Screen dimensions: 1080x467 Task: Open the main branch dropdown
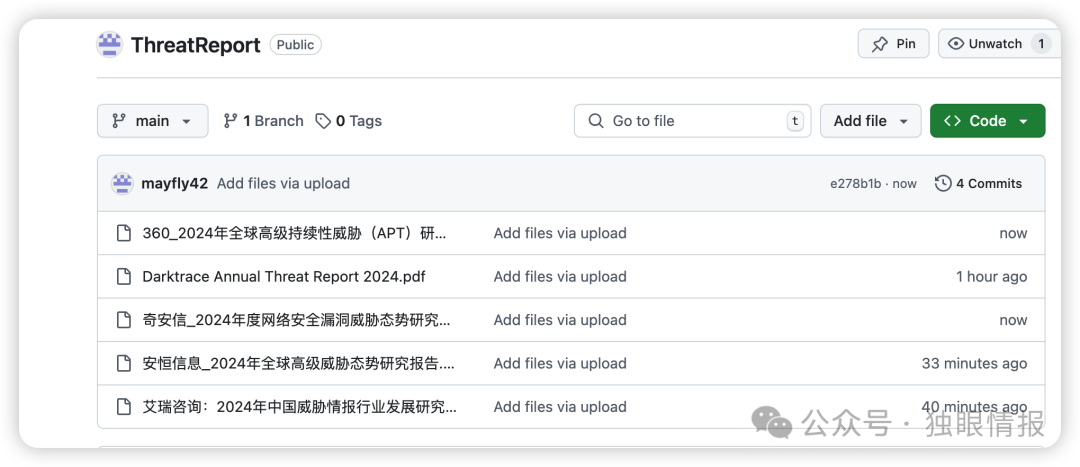click(x=152, y=121)
